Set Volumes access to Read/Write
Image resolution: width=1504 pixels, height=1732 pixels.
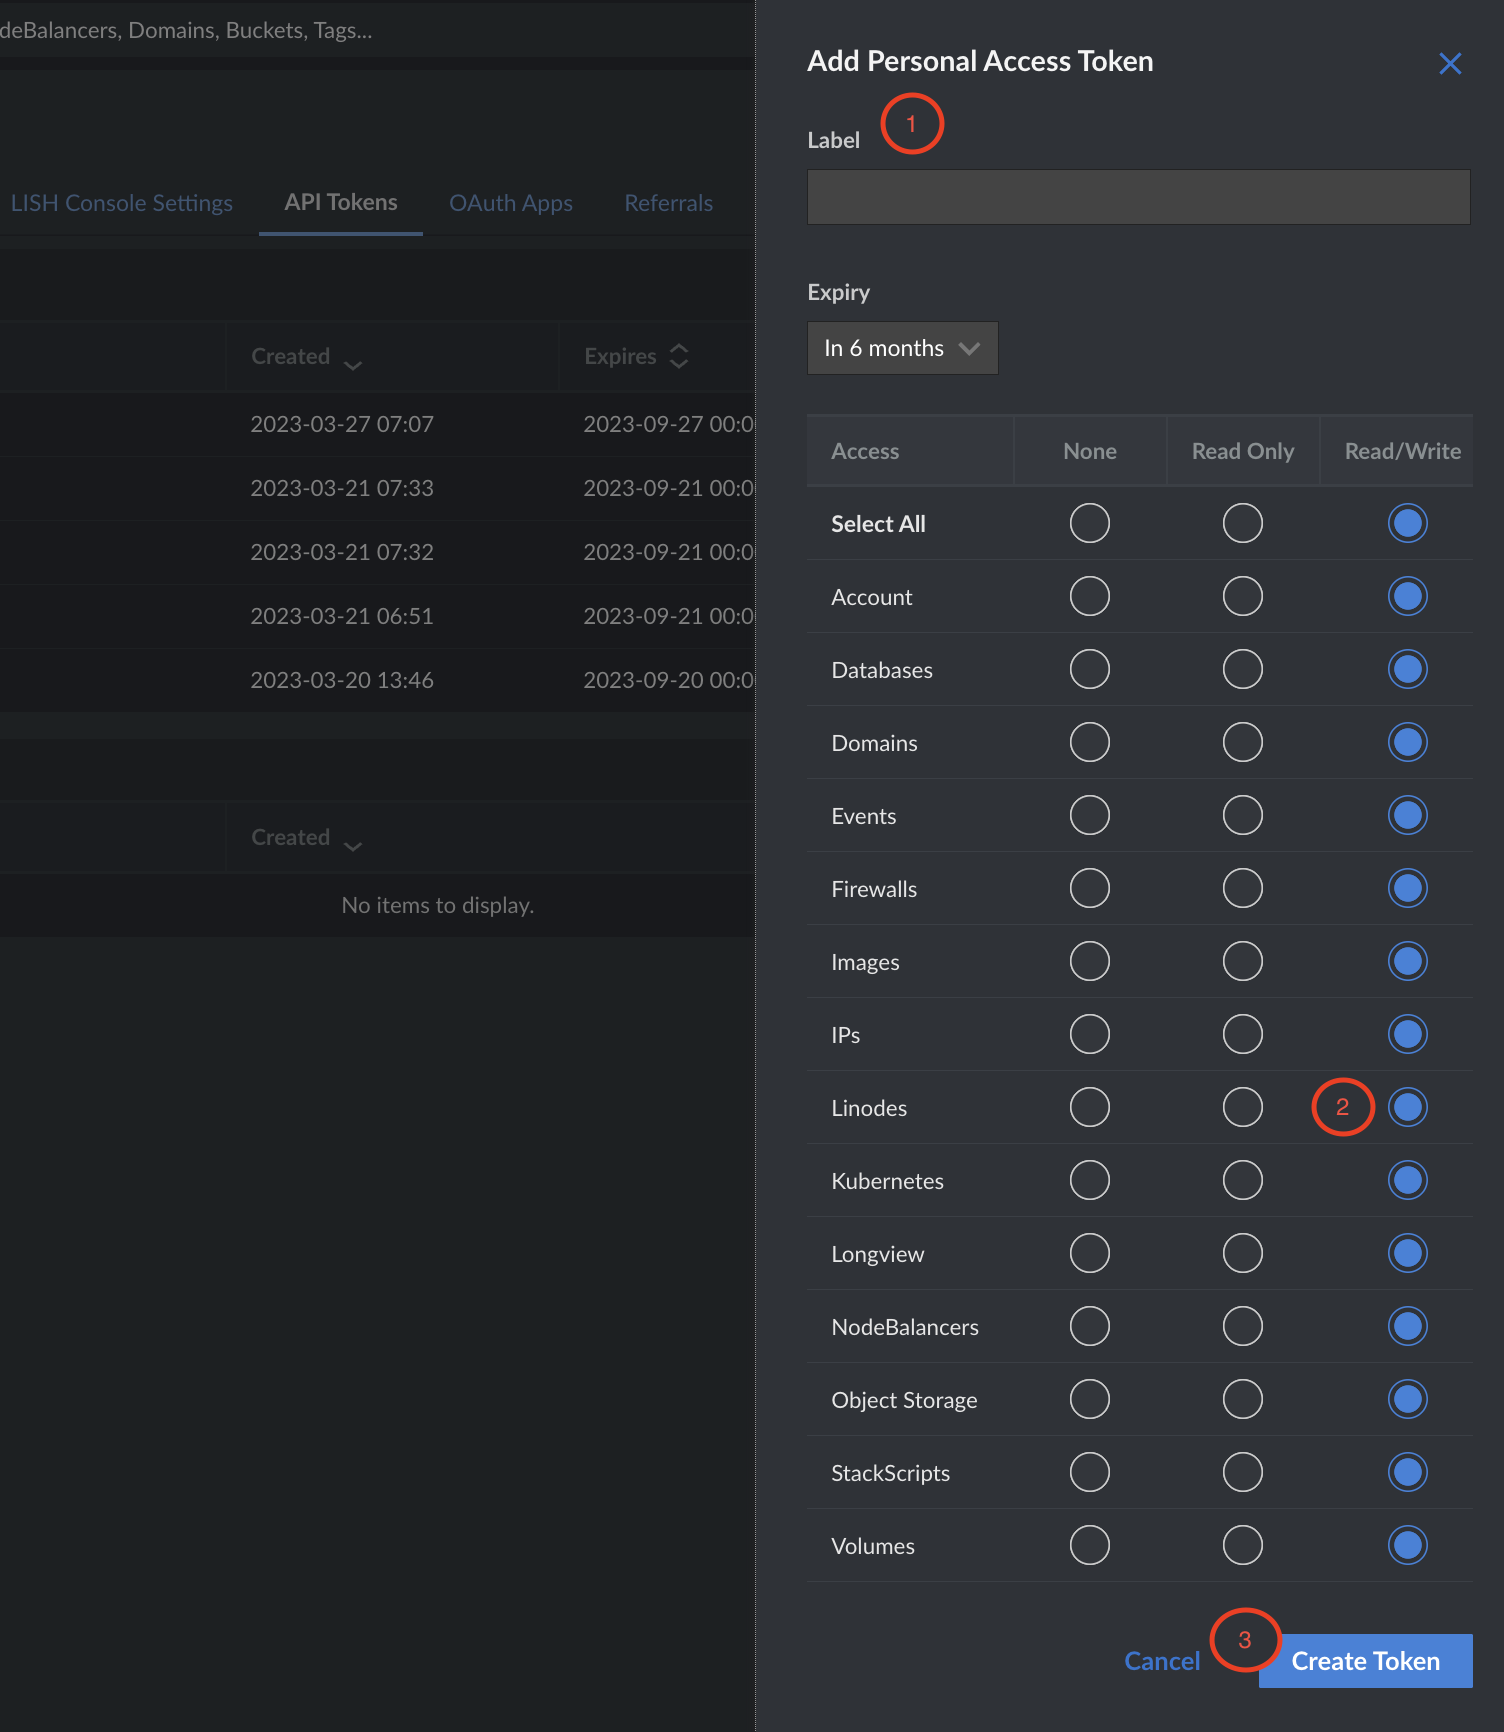1407,1545
